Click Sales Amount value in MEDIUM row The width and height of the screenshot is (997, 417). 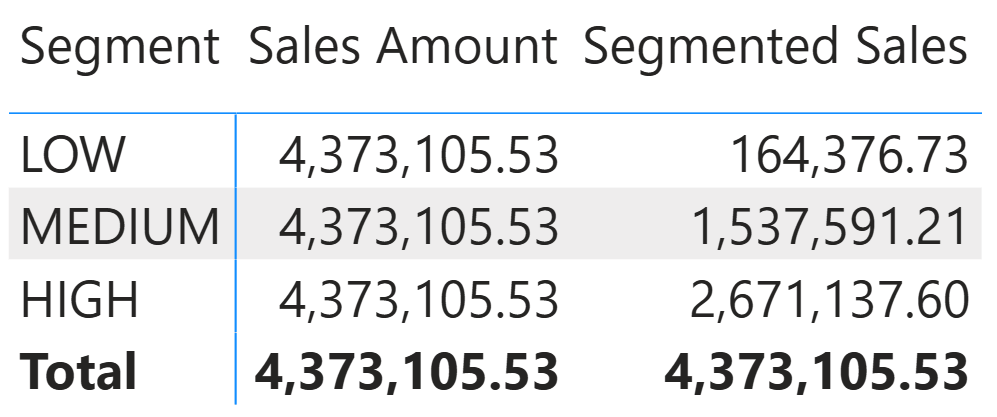coord(418,227)
